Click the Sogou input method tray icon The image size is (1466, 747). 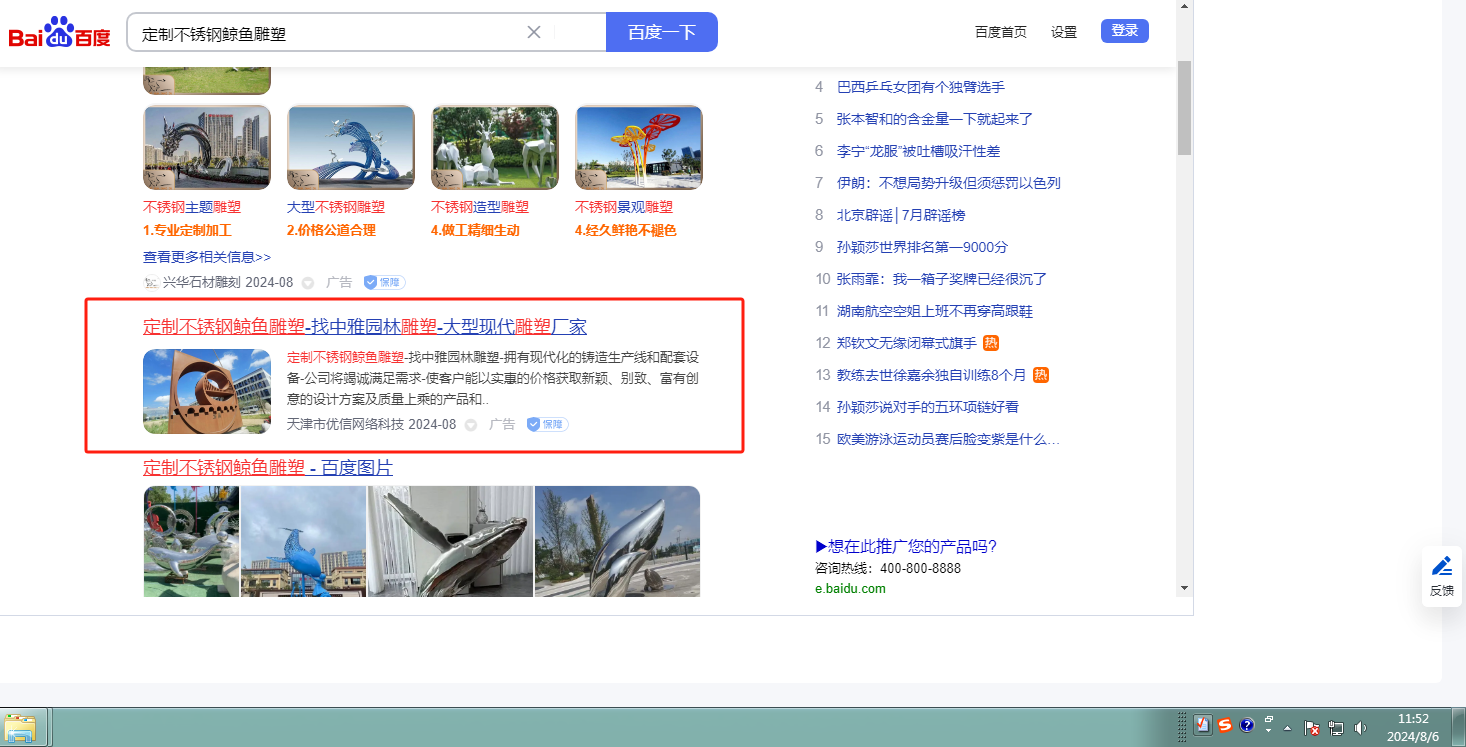coord(1225,726)
